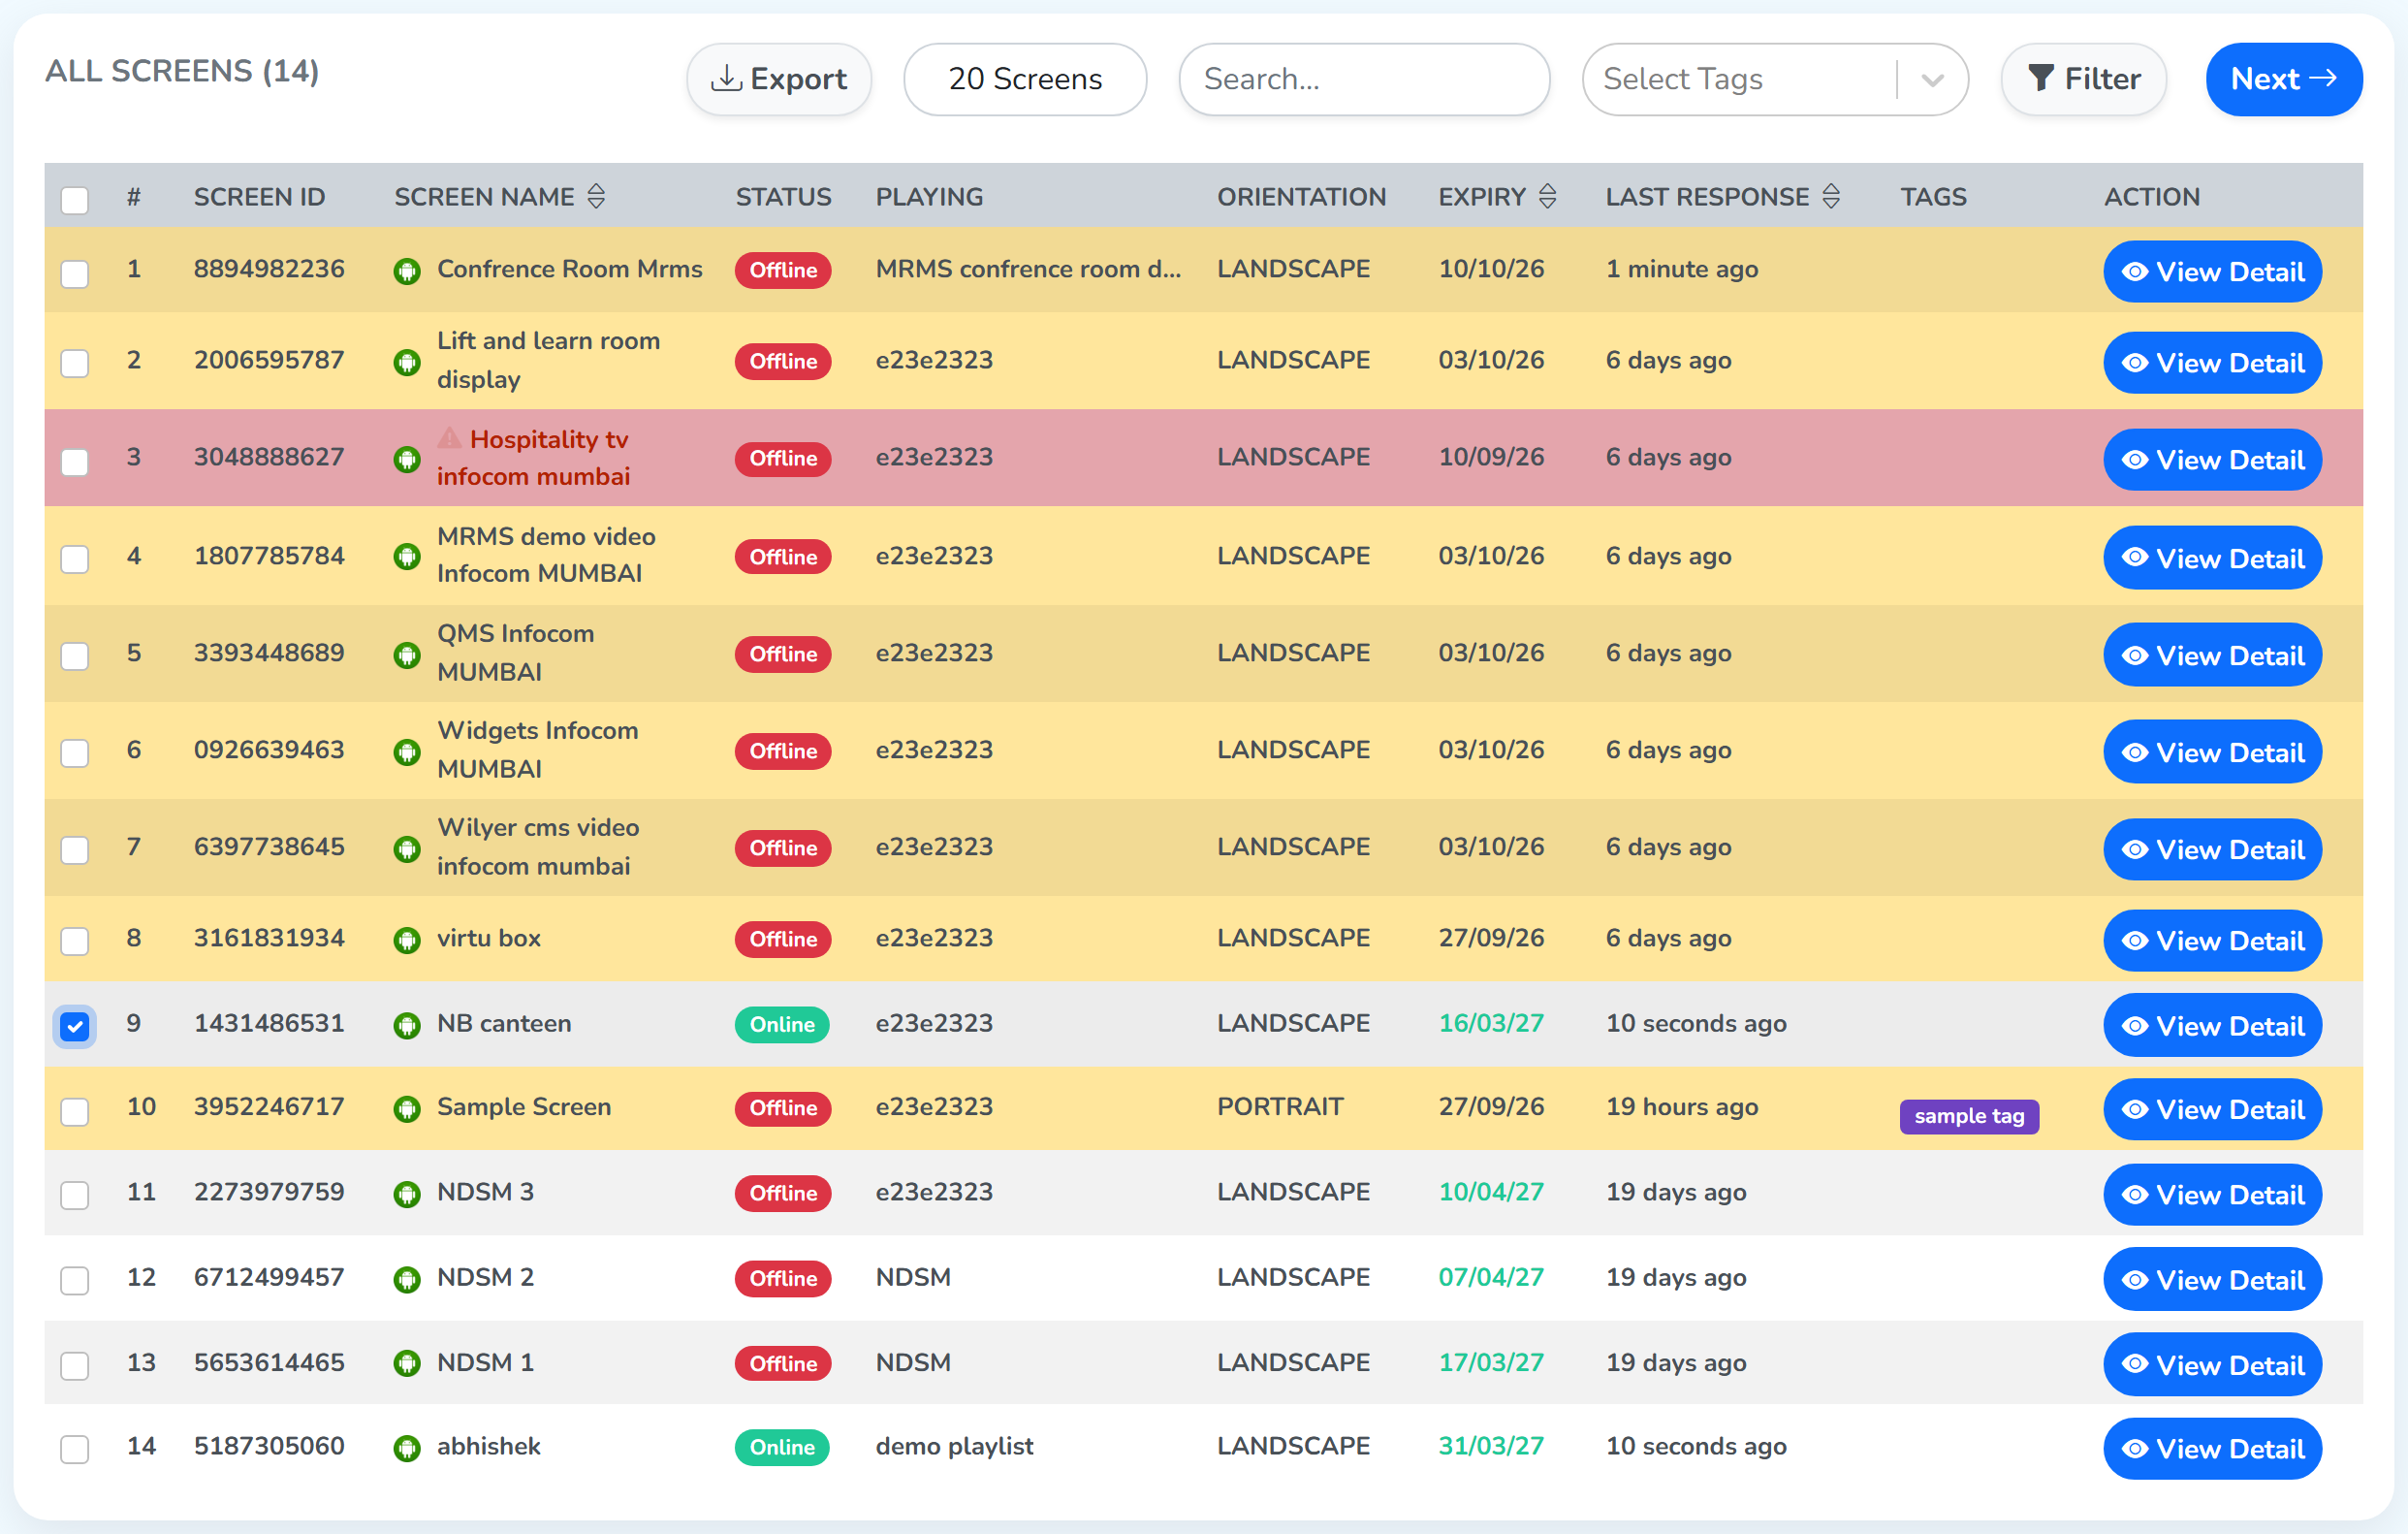The height and width of the screenshot is (1534, 2408).
Task: Select the Sample Screen row checkbox
Action: [75, 1111]
